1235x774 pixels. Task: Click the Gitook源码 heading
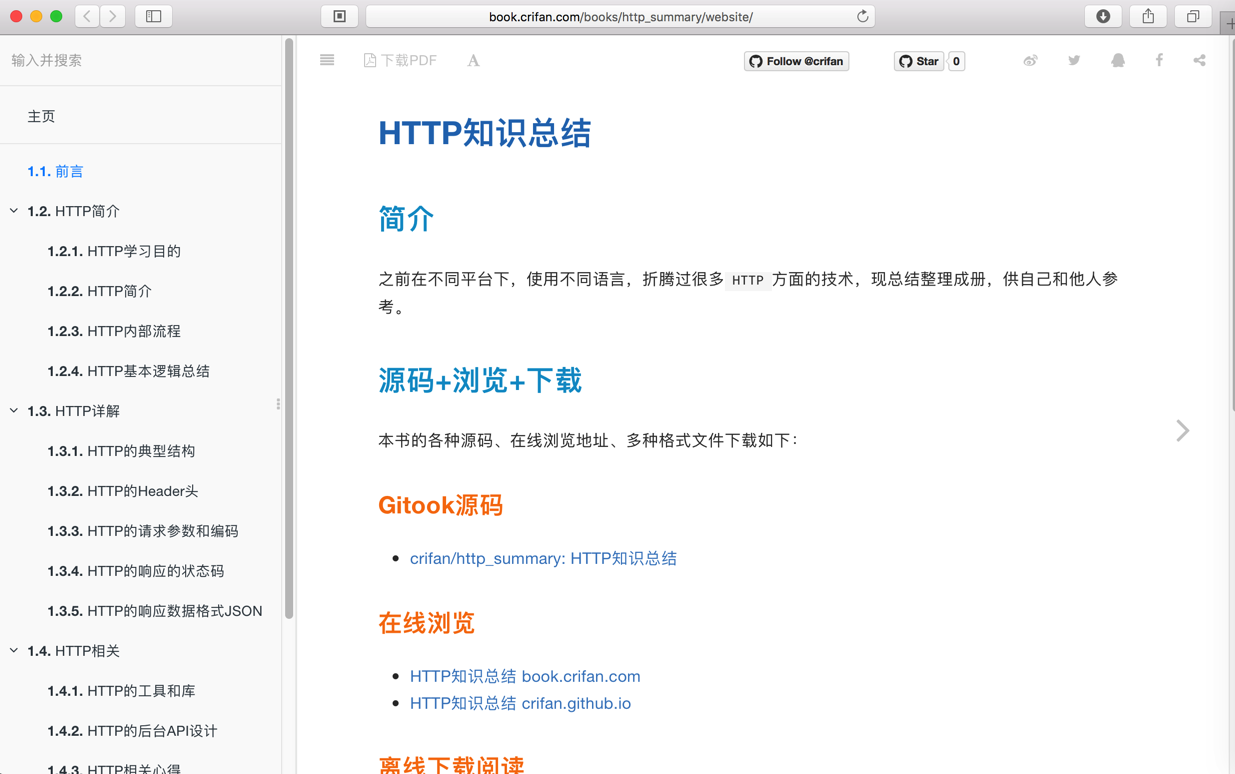[440, 505]
